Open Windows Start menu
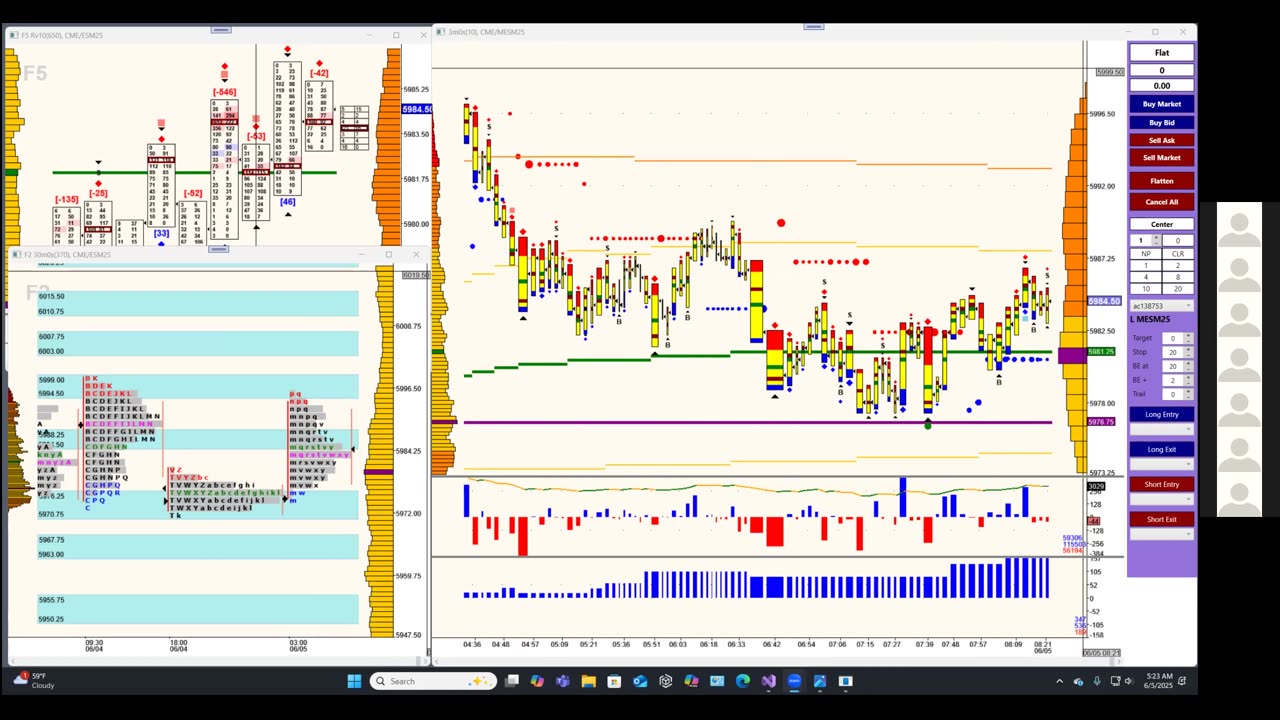Screen dimensions: 1280x720 coord(354,681)
